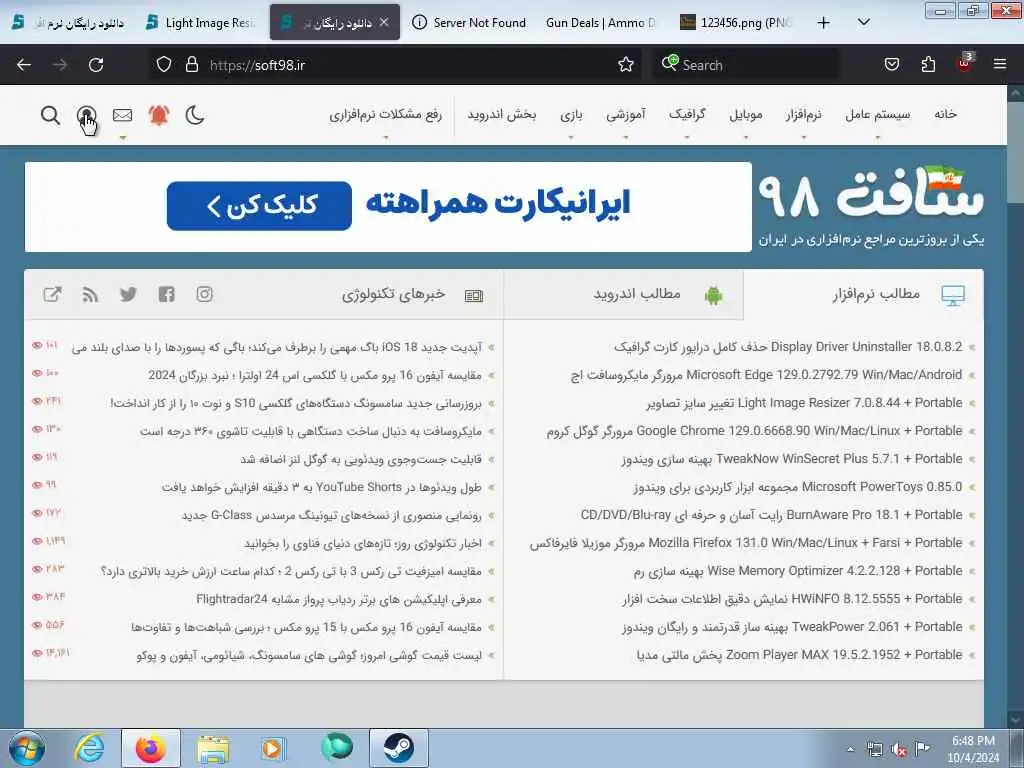Viewport: 1024px width, 768px height.
Task: Switch to 123456.png tab
Action: coord(735,23)
